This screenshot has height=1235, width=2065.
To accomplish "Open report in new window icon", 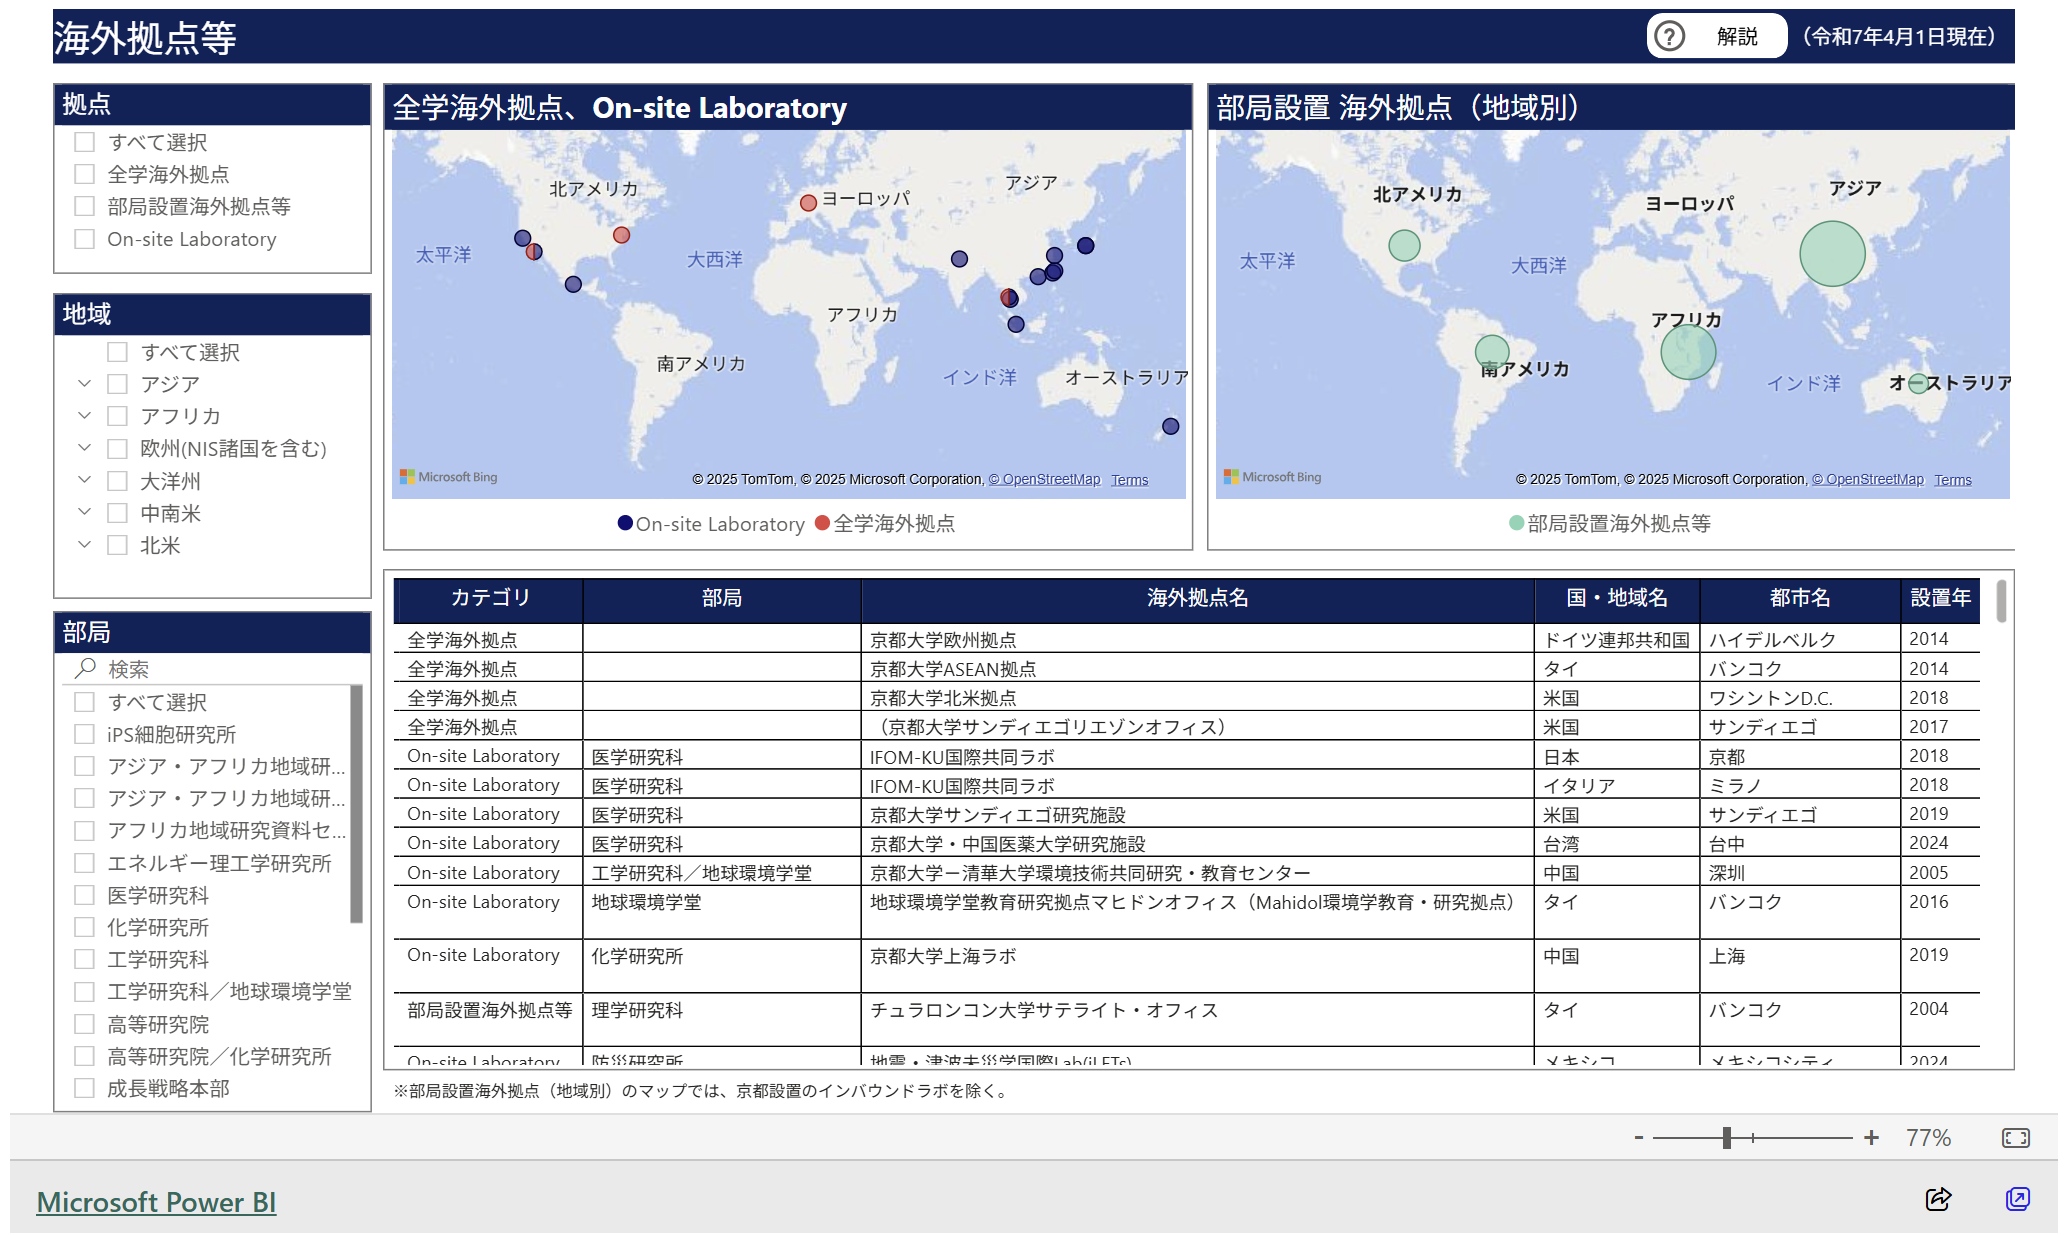I will coord(2017,1198).
